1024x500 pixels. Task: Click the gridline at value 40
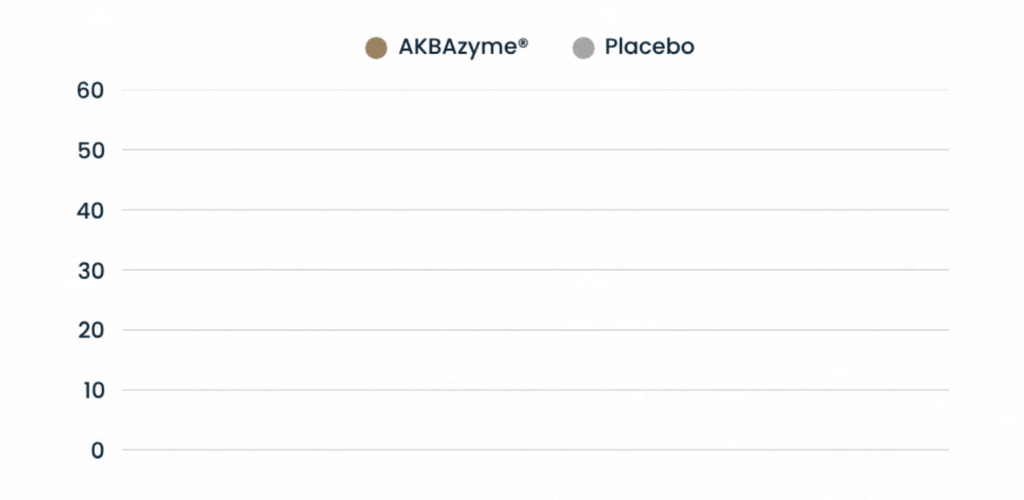point(535,210)
